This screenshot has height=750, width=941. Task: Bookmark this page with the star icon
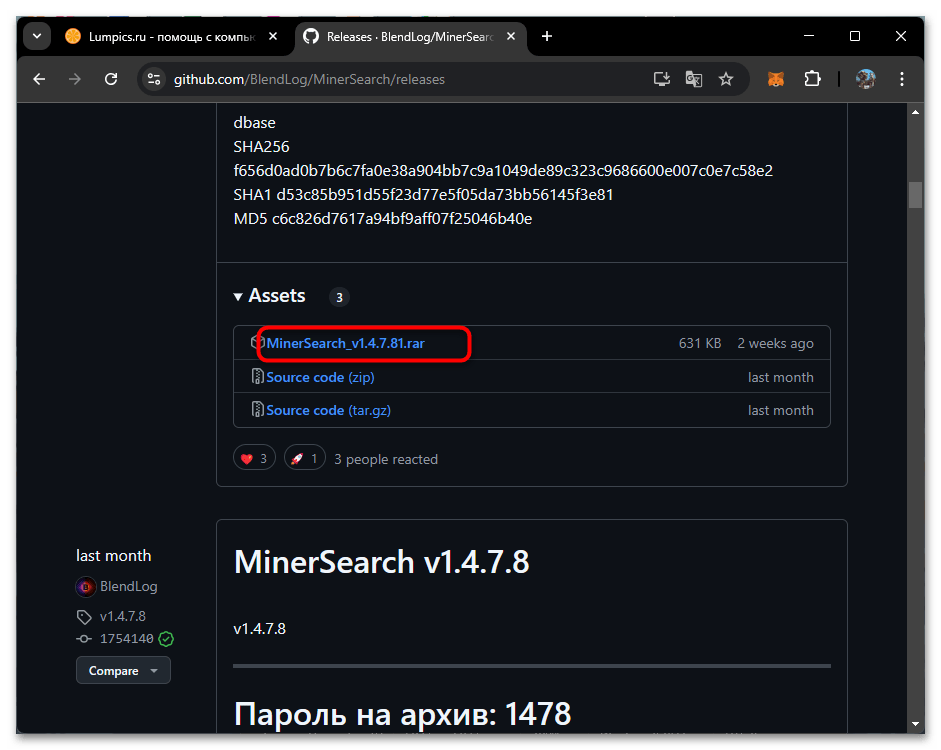click(726, 79)
